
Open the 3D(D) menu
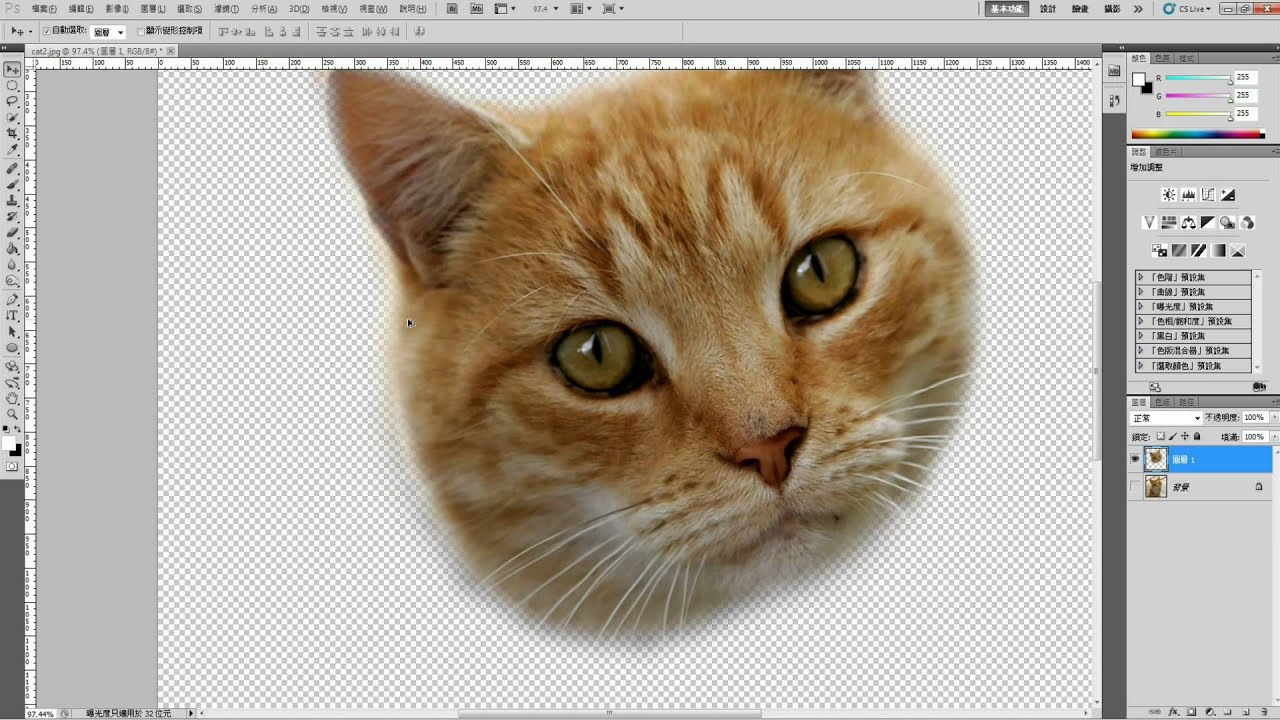[299, 9]
